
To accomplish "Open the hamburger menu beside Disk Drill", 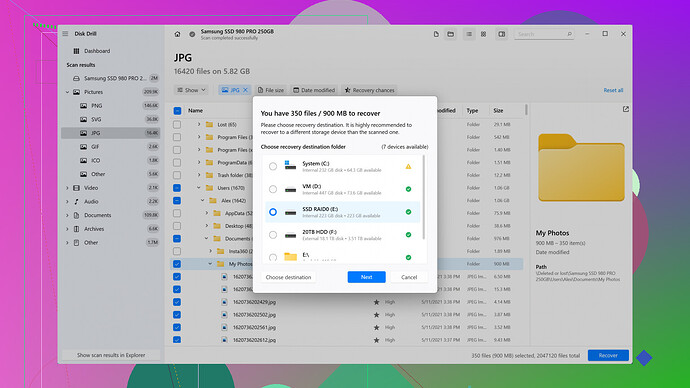I will pyautogui.click(x=65, y=33).
